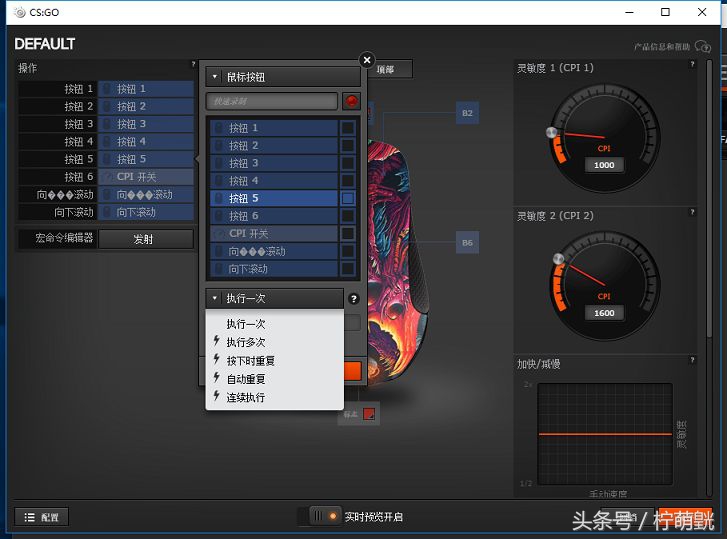Tick checkbox for 按钮 1 in popup
Image resolution: width=727 pixels, height=539 pixels.
(348, 128)
